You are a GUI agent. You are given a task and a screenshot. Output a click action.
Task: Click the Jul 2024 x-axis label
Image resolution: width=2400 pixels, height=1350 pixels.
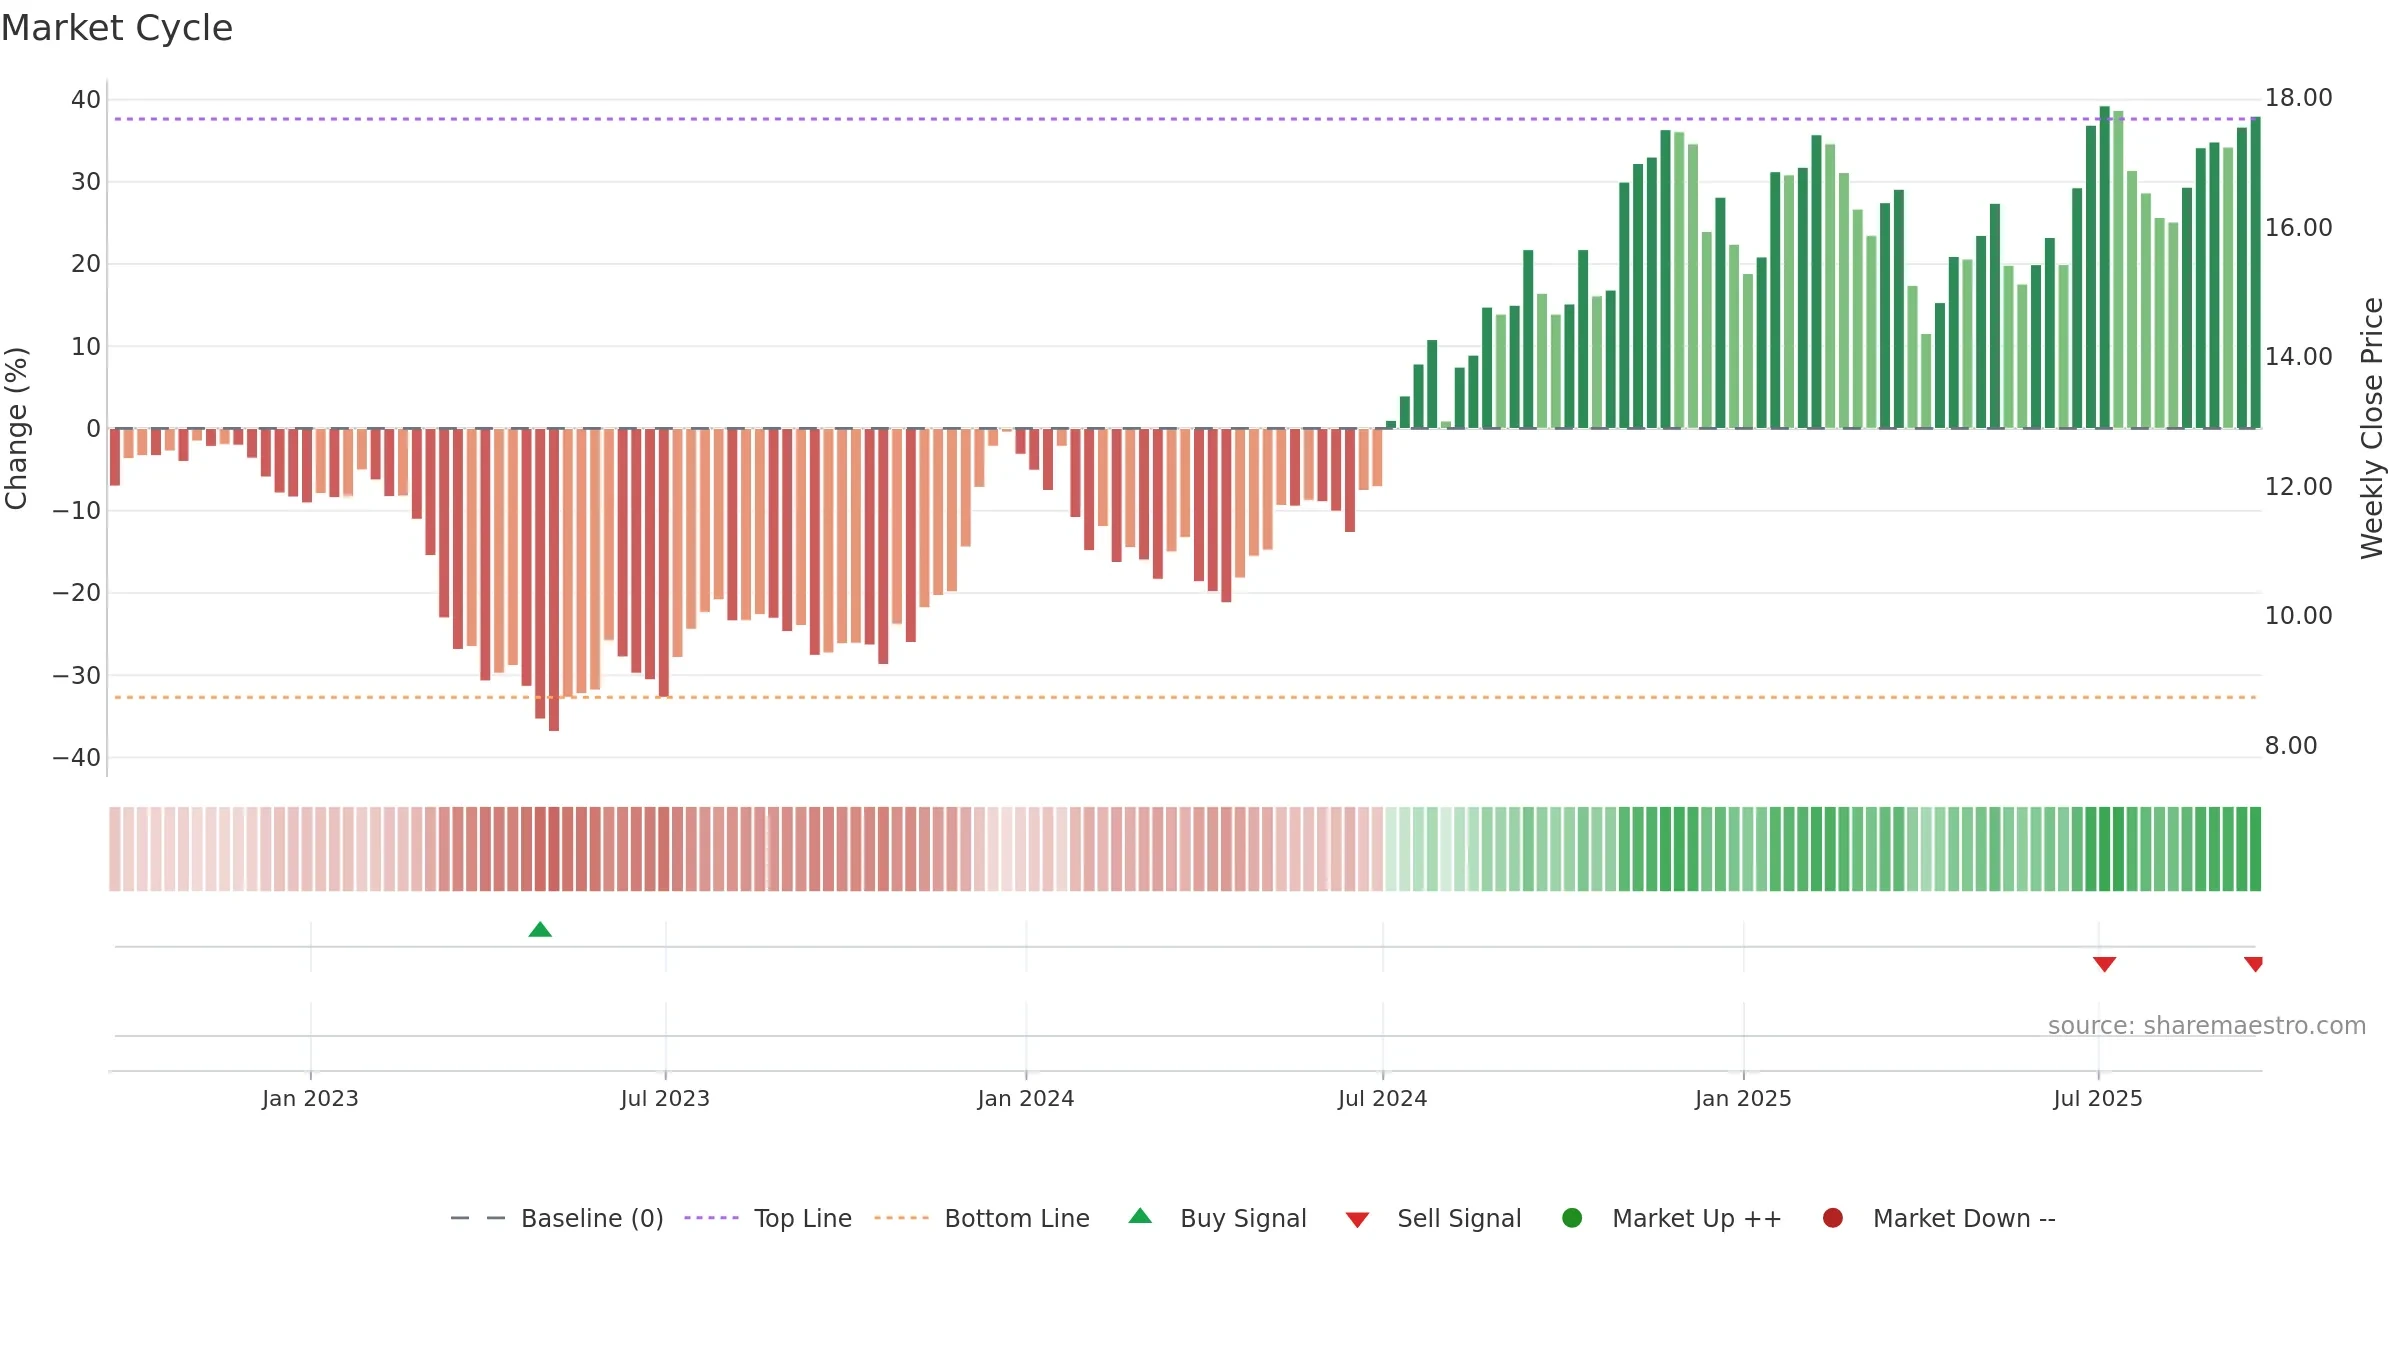click(x=1383, y=1098)
